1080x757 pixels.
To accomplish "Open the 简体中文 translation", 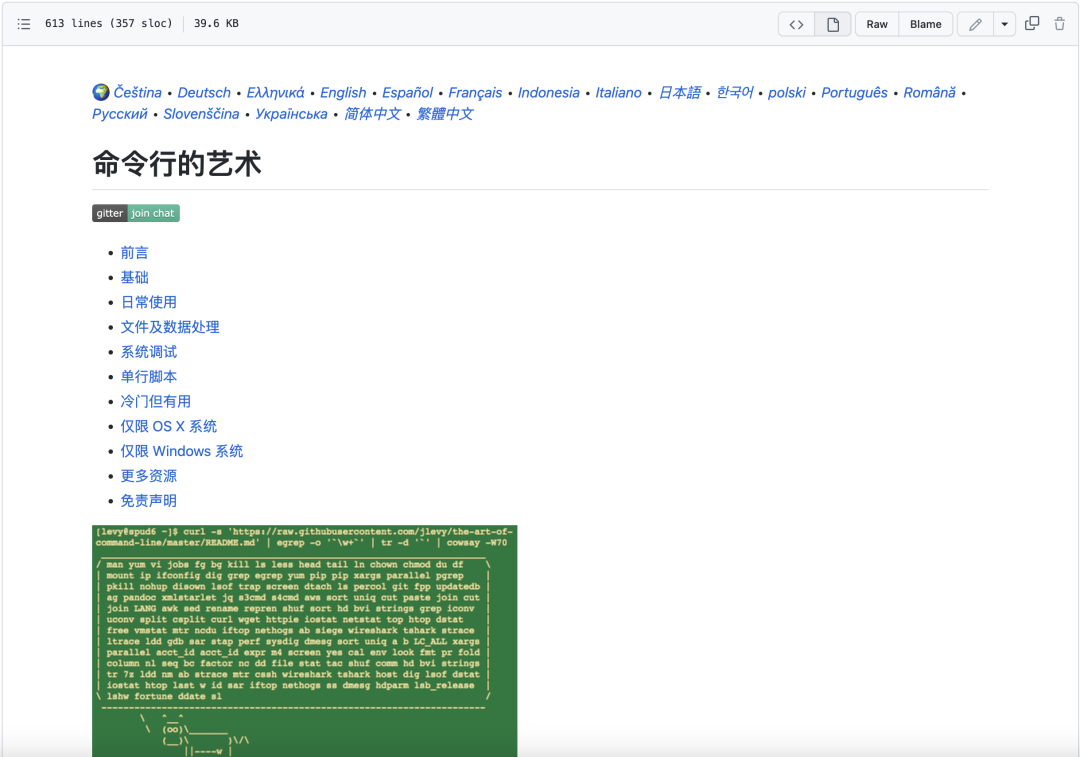I will point(372,114).
